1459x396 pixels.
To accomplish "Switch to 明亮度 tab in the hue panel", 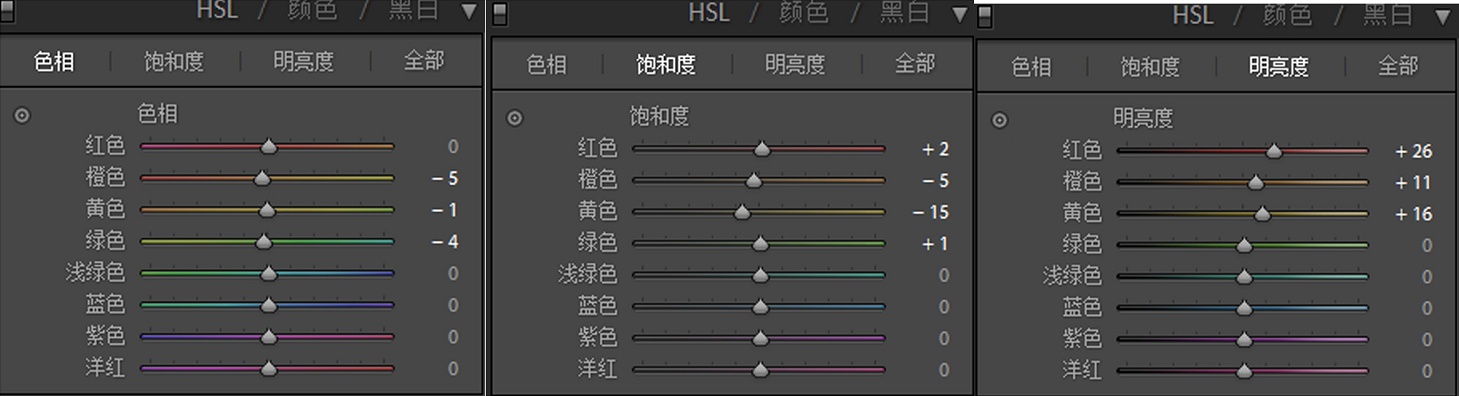I will pos(304,62).
